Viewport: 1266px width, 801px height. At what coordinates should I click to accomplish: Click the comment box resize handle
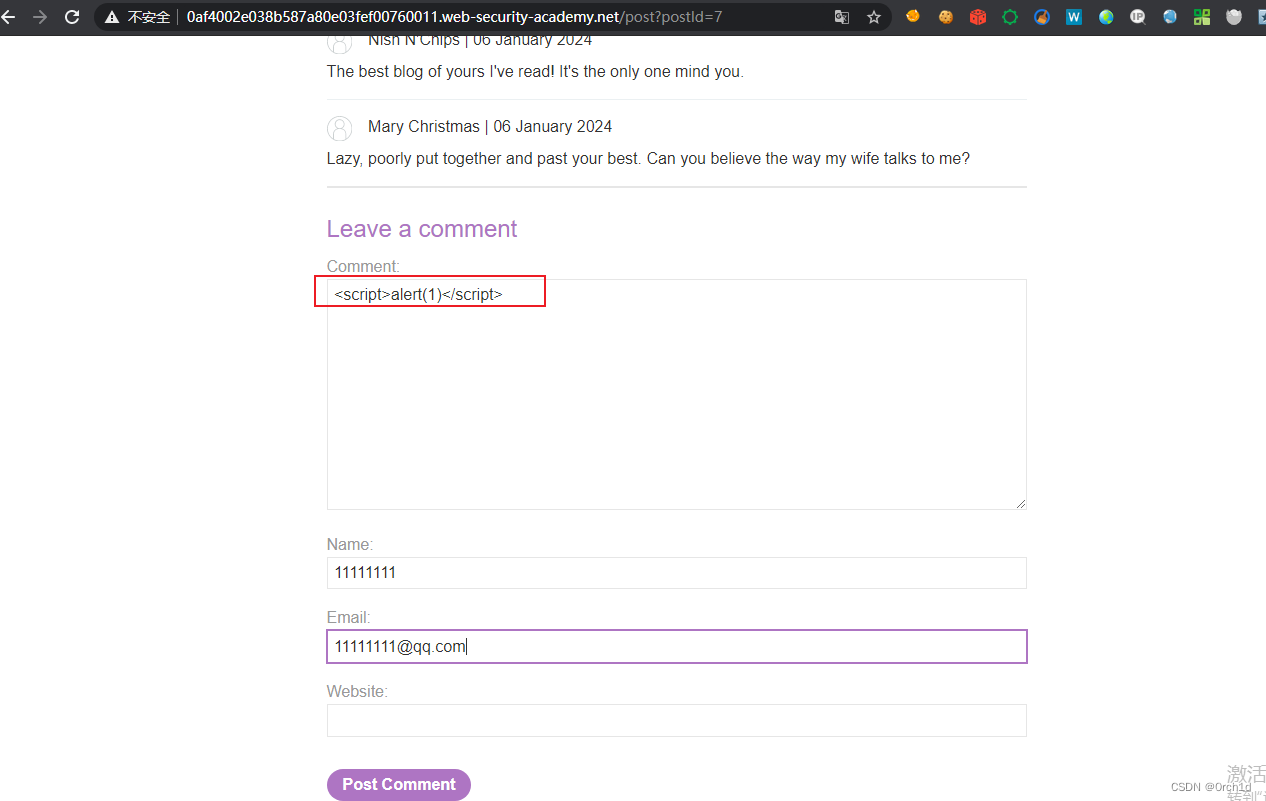(1020, 503)
